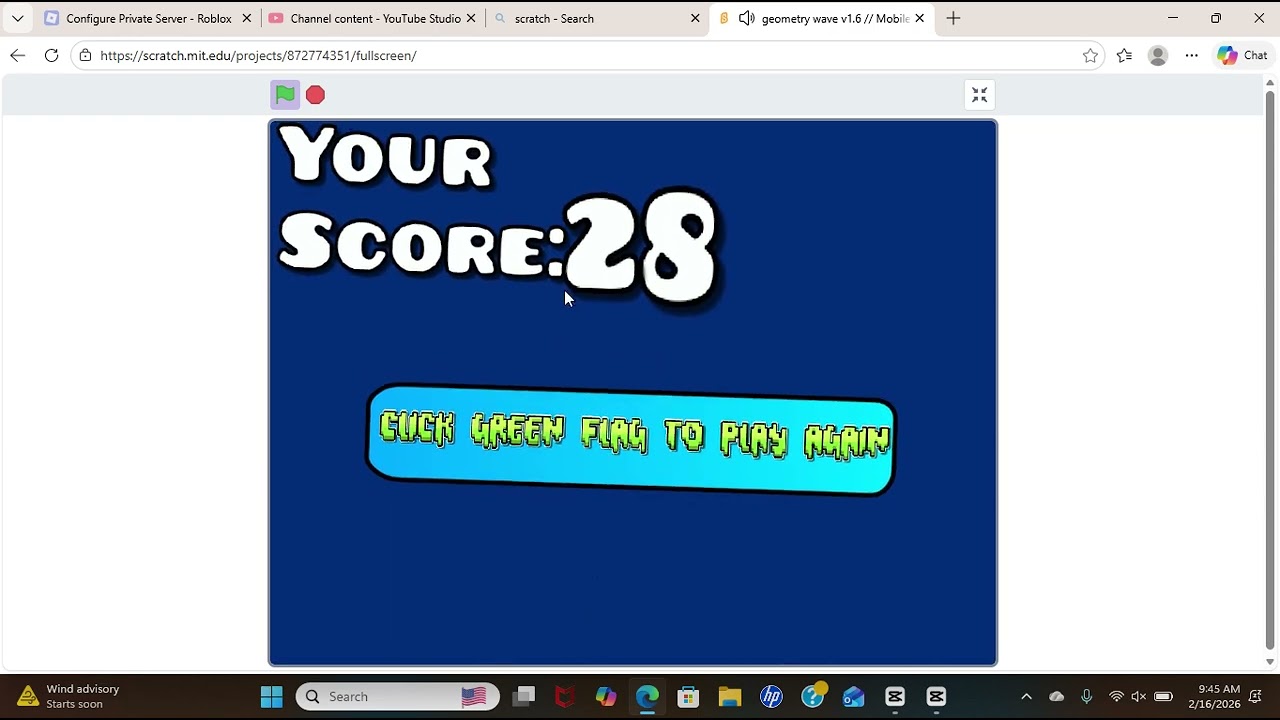Open the clock and date calendar

click(1214, 697)
